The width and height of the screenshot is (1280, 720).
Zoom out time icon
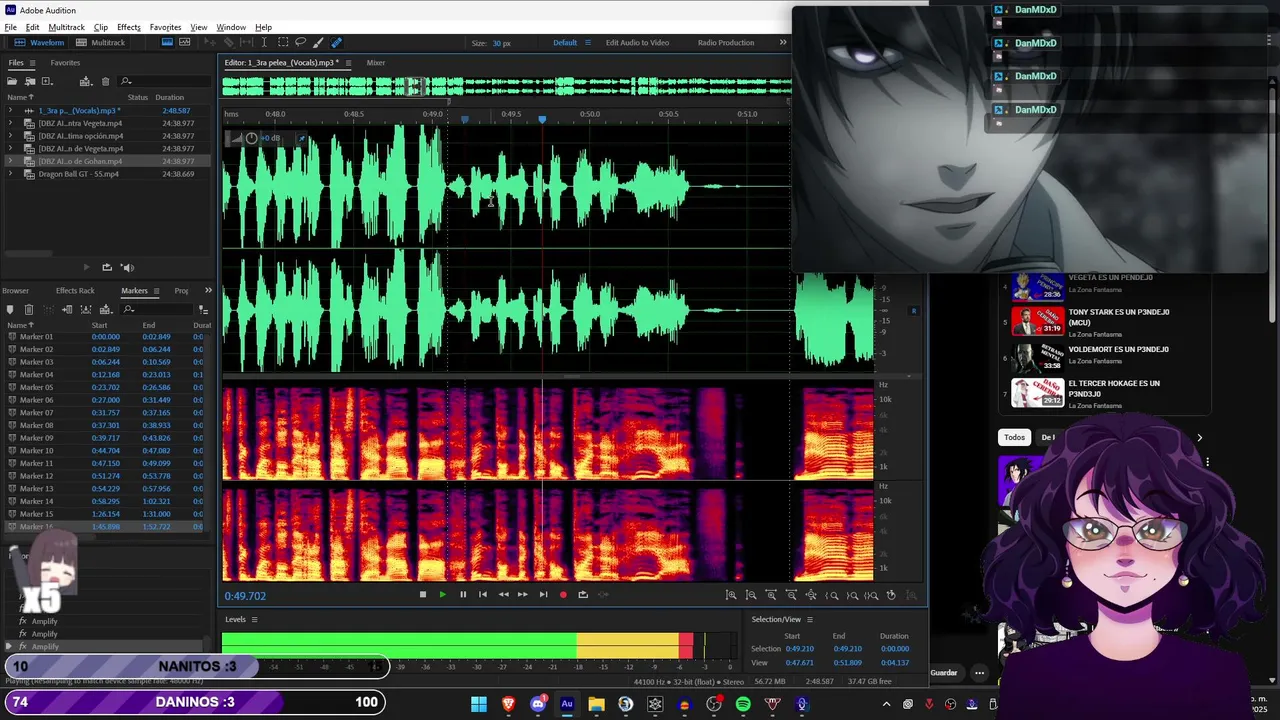pos(791,595)
